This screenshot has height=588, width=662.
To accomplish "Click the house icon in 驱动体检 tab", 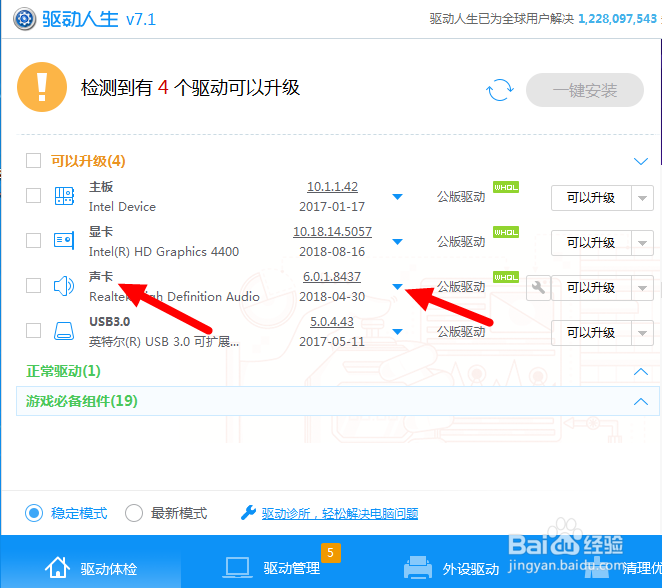I will point(57,567).
